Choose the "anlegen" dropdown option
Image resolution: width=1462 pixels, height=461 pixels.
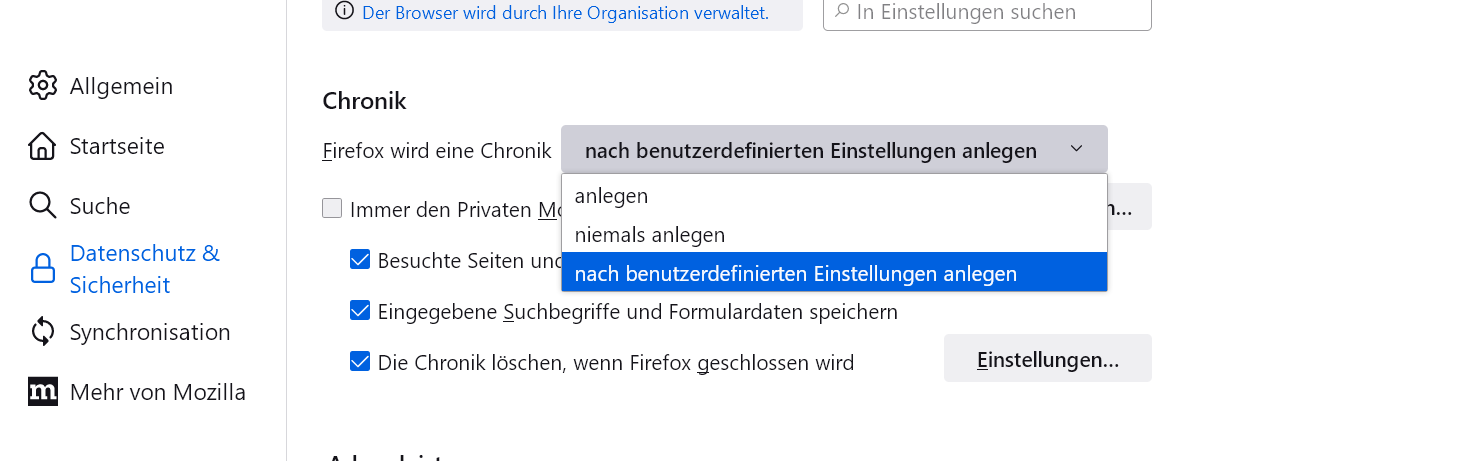point(612,196)
